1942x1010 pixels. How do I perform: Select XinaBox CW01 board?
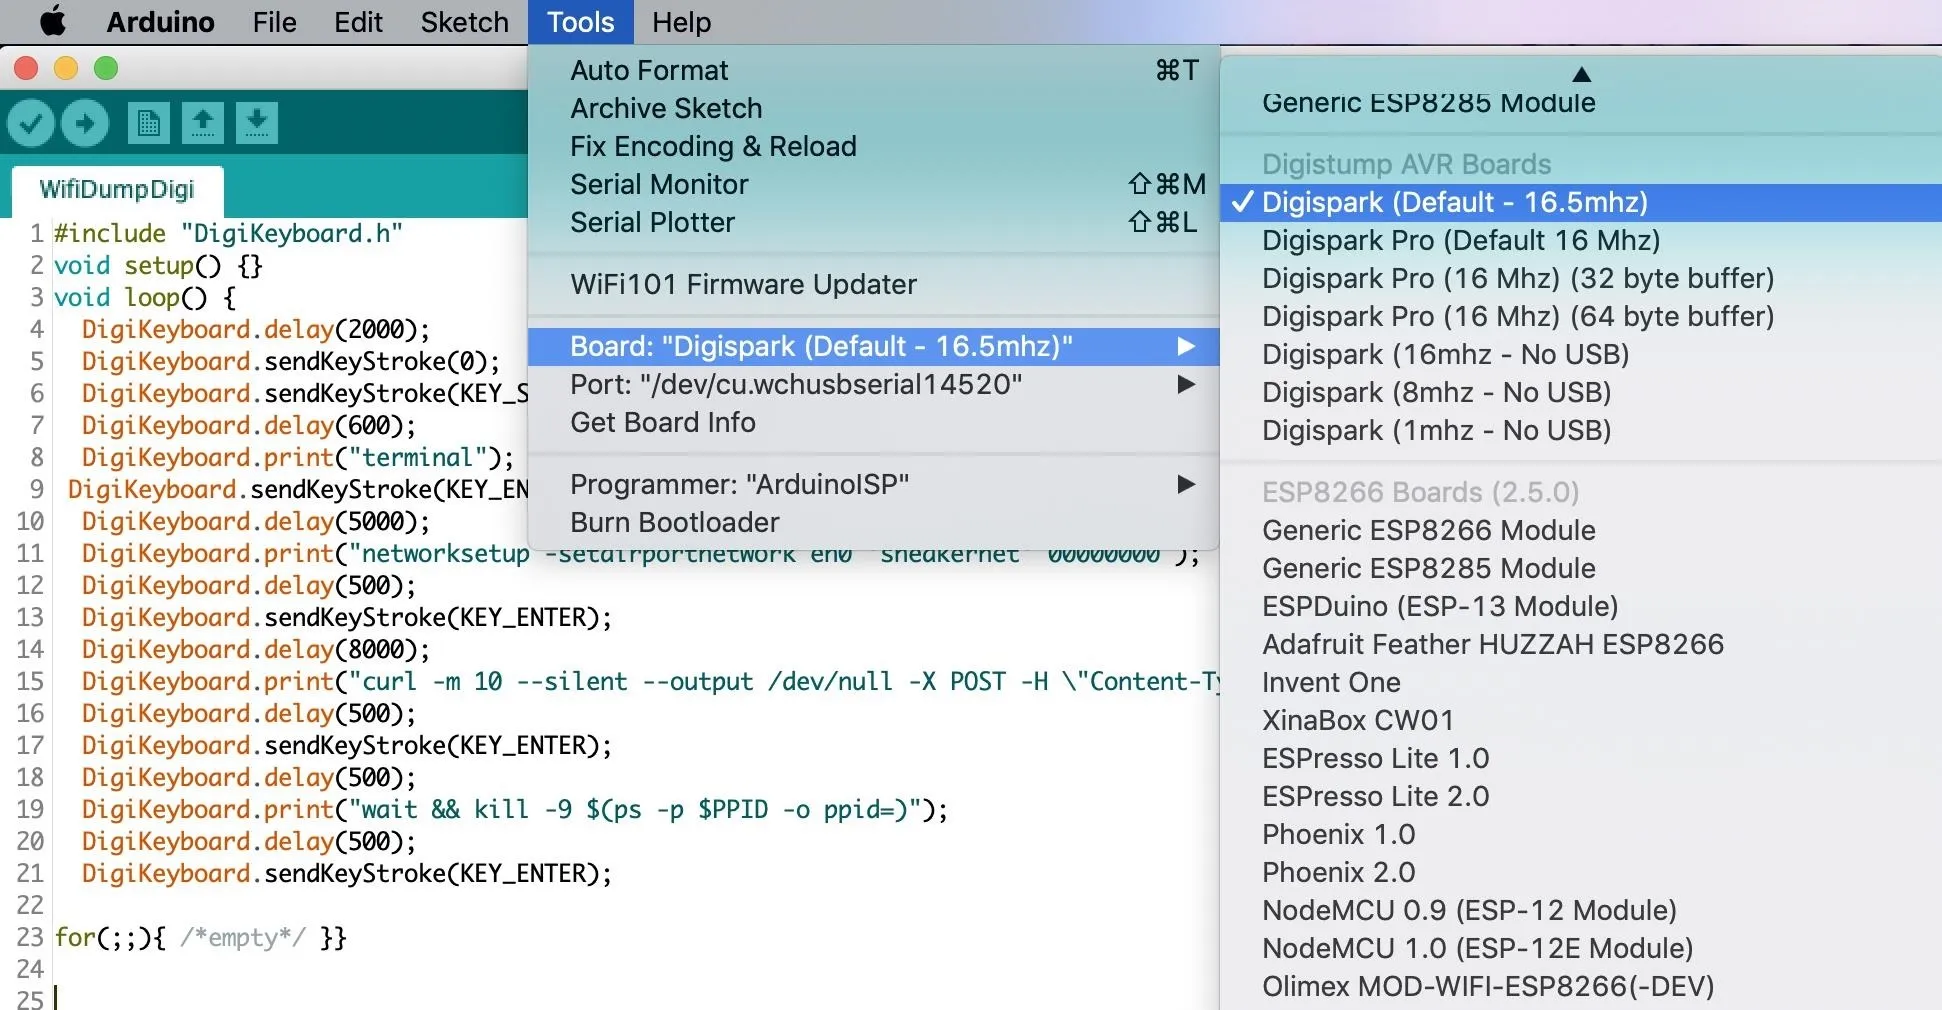1581,720
